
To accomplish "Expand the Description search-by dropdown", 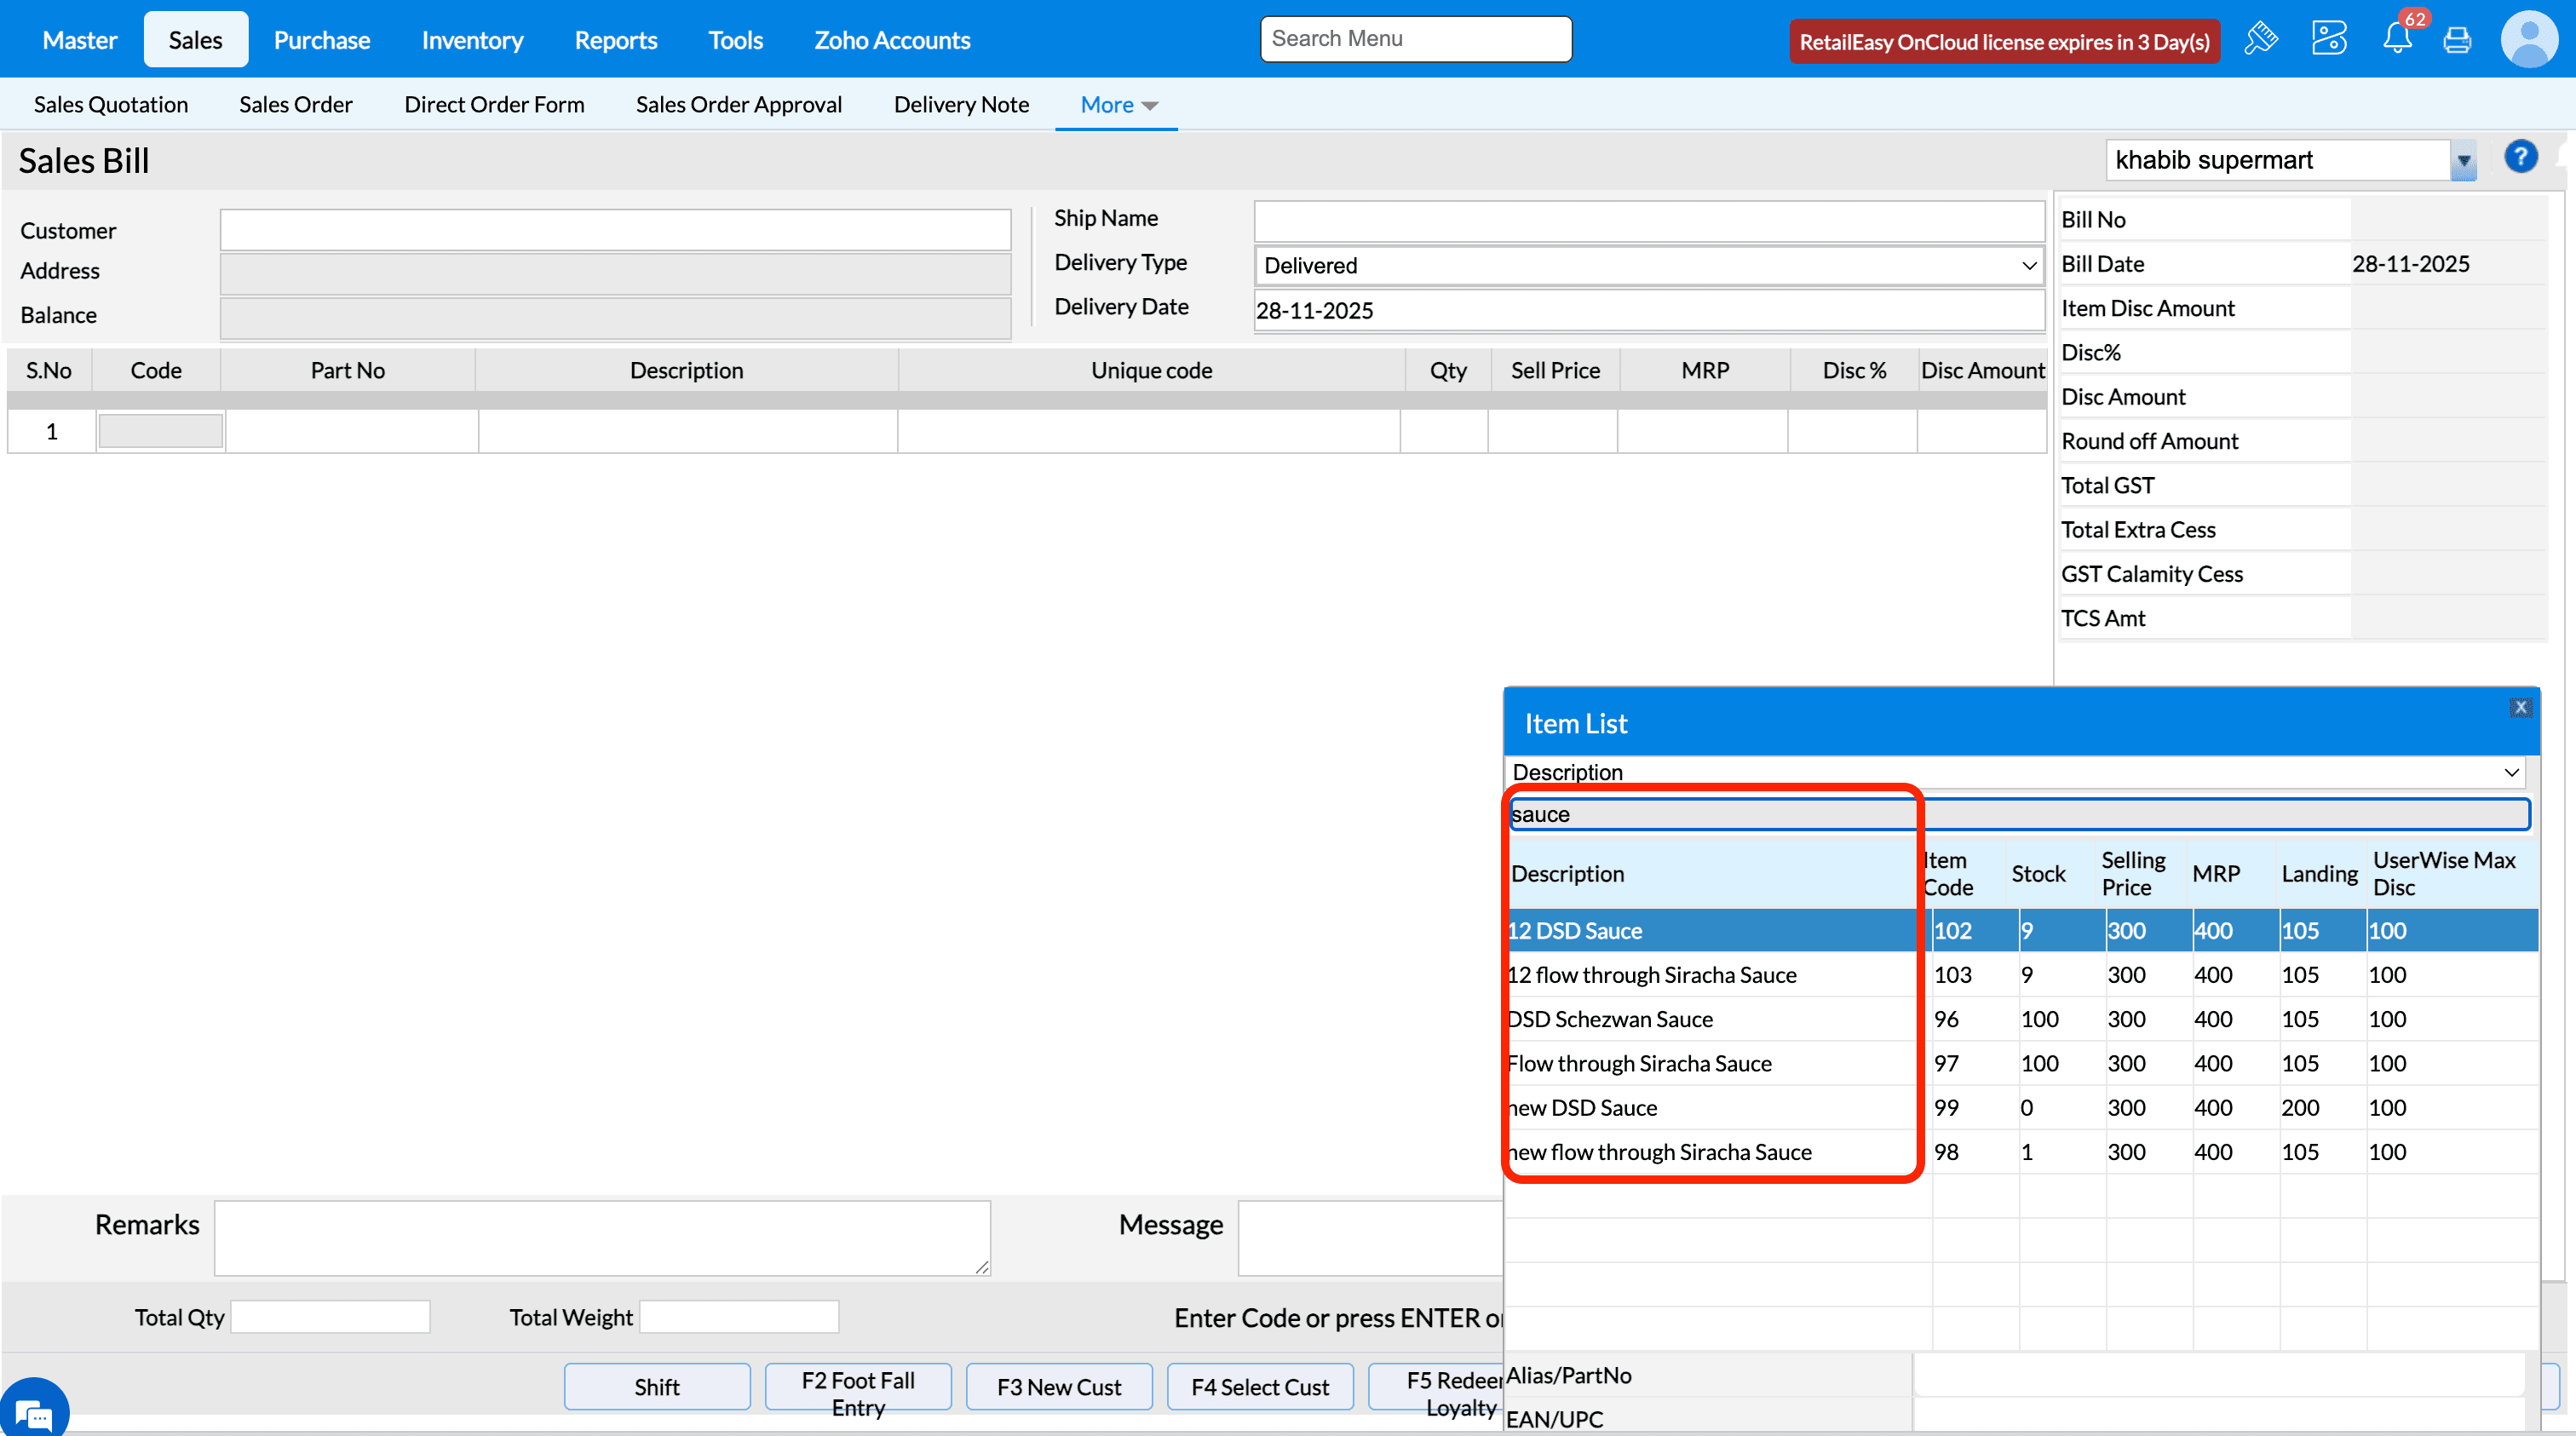I will pyautogui.click(x=2014, y=772).
